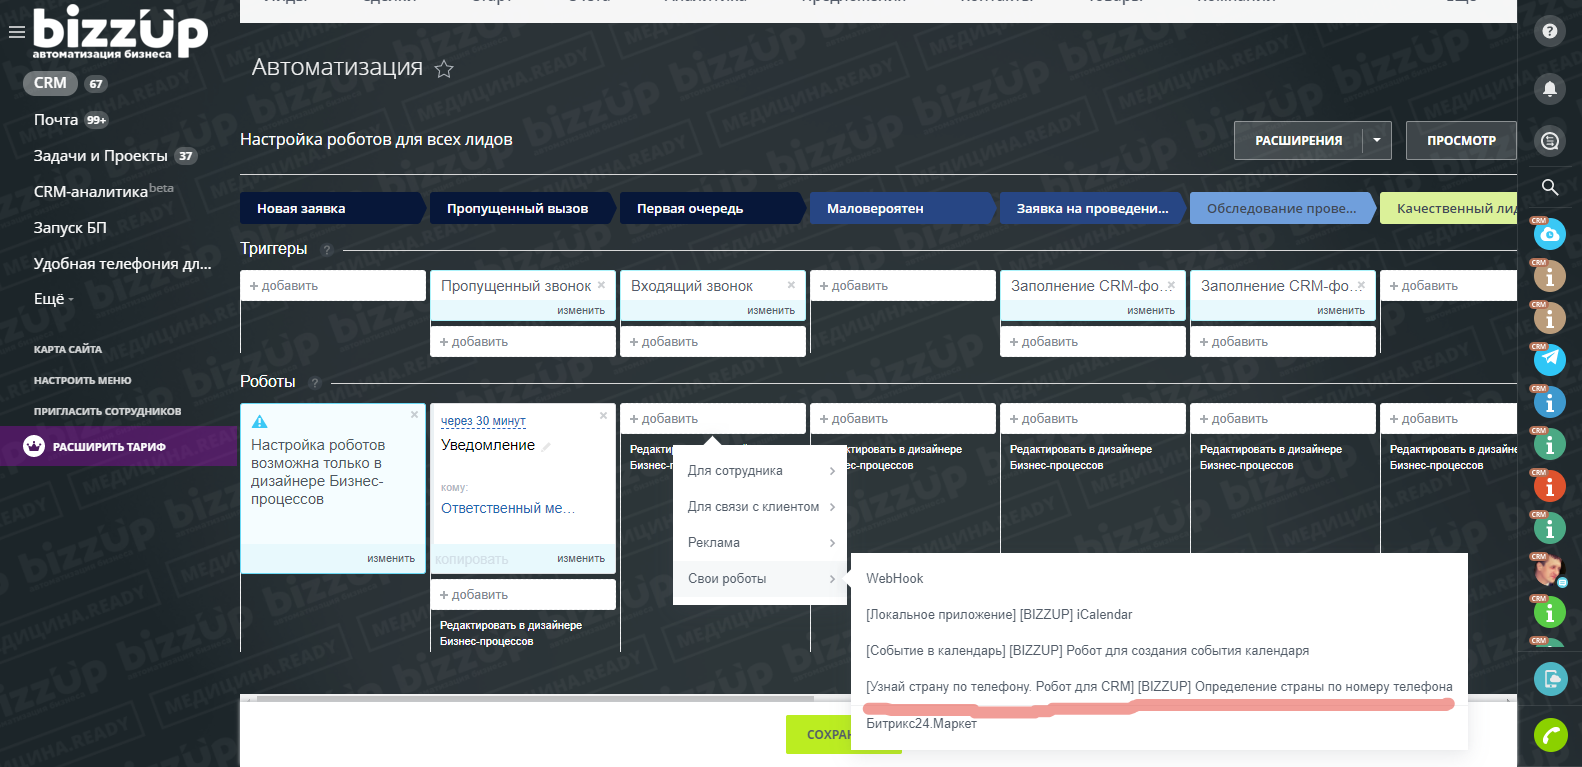Click Настроить меню link
1582x767 pixels.
83,380
